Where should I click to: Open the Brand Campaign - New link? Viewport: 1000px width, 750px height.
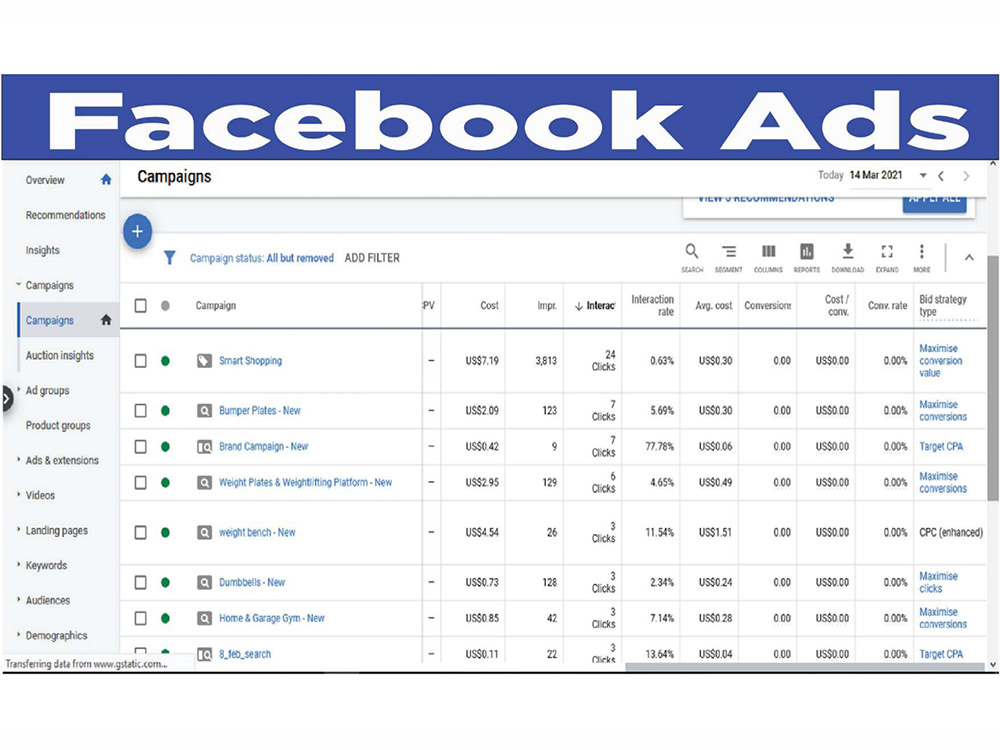(263, 447)
